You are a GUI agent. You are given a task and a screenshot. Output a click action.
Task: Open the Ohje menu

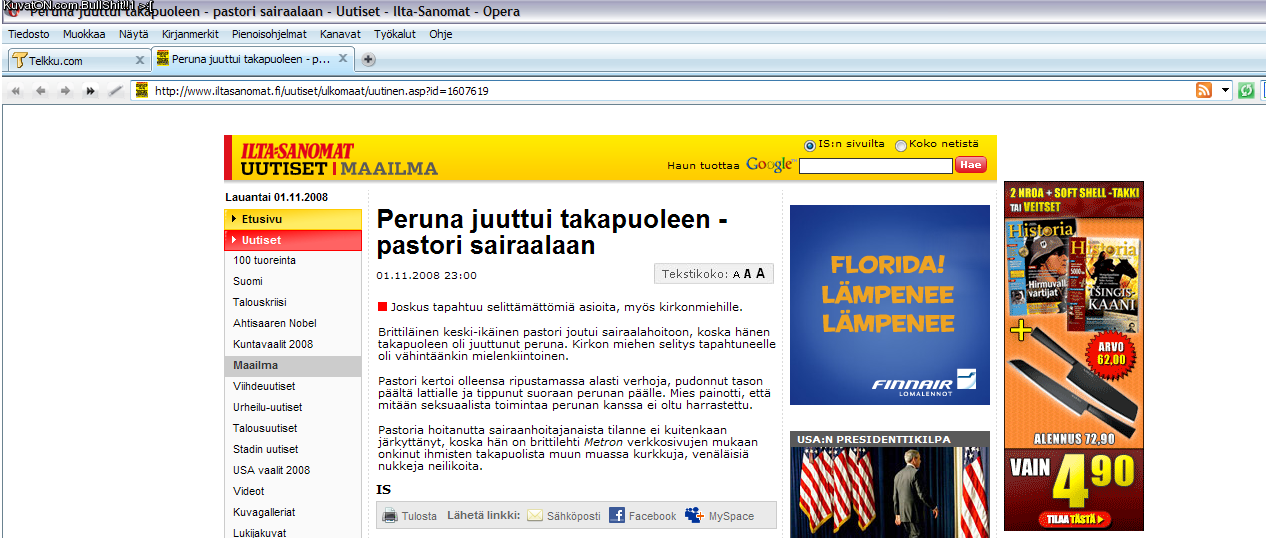click(440, 34)
